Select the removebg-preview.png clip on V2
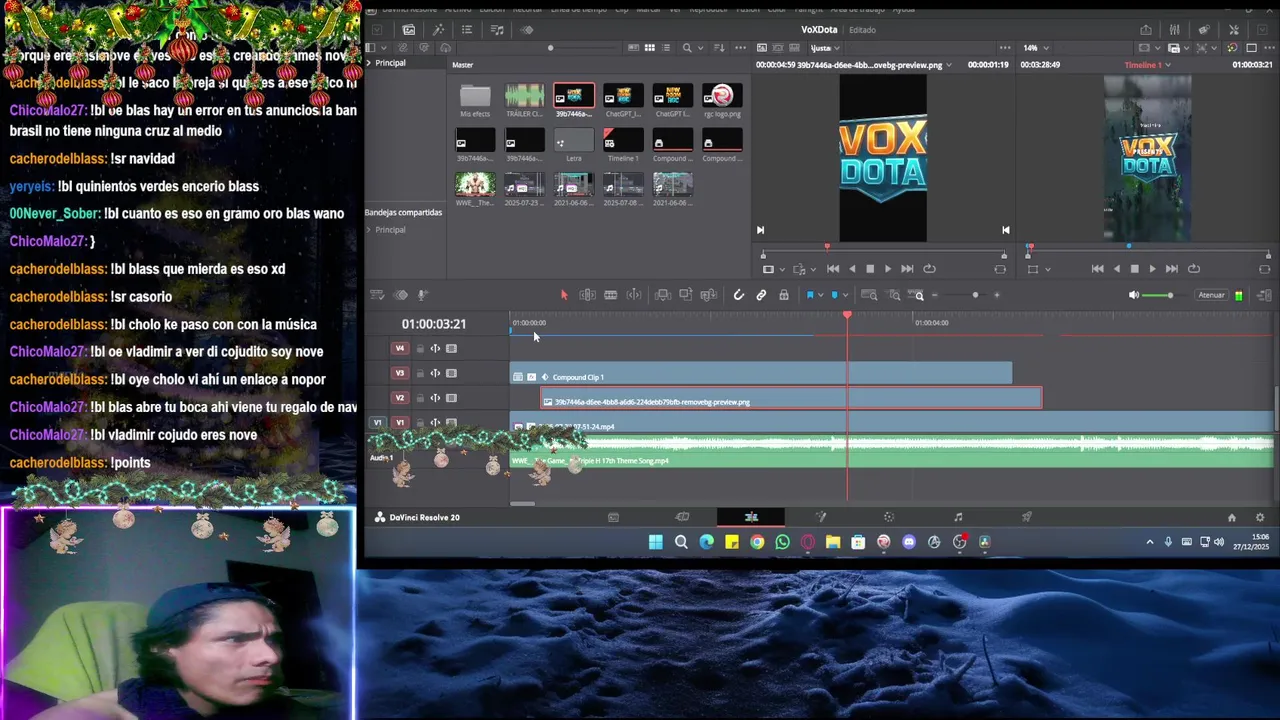The height and width of the screenshot is (720, 1280). click(x=791, y=398)
